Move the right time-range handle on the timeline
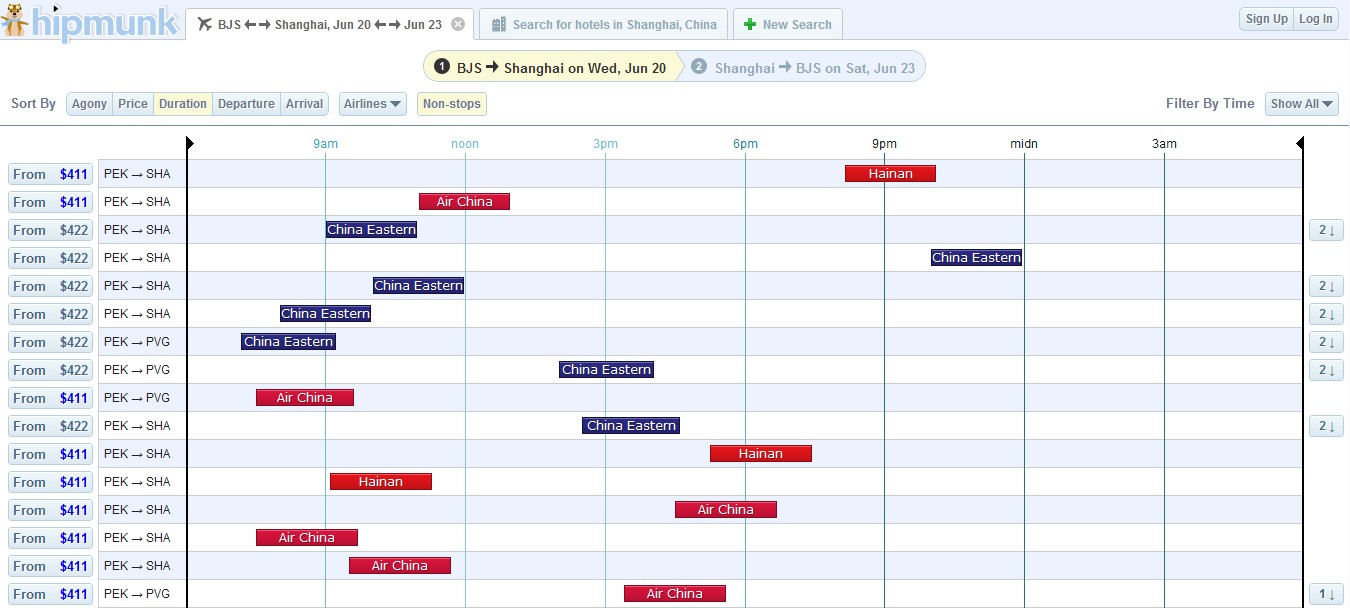Screen dimensions: 1350x608 [1300, 144]
